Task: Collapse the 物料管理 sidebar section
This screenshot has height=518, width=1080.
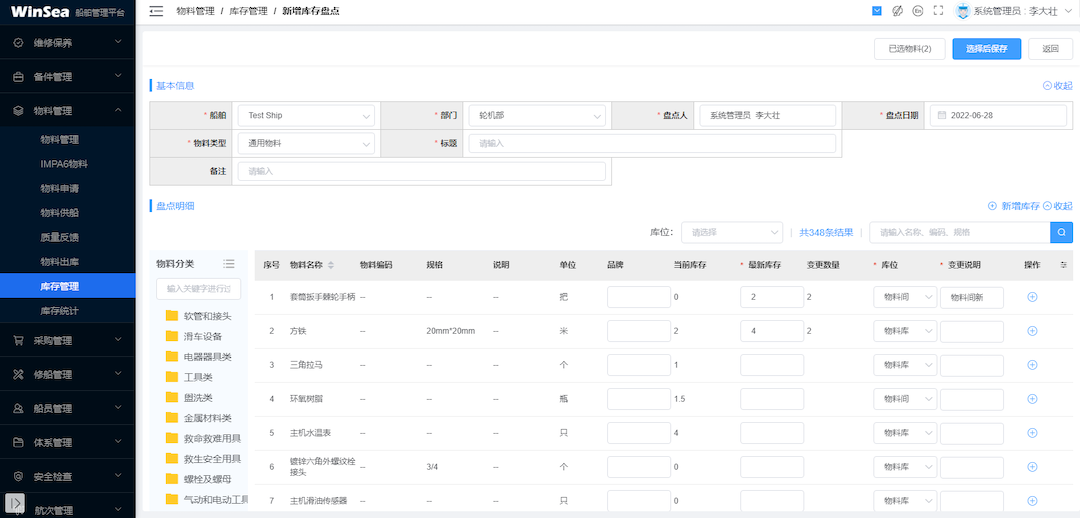Action: tap(68, 110)
